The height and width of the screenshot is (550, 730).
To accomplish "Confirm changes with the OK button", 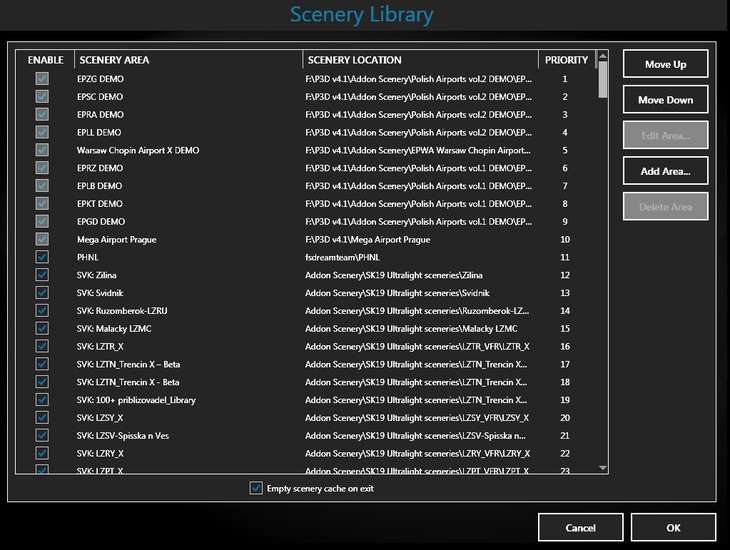I will (x=673, y=527).
